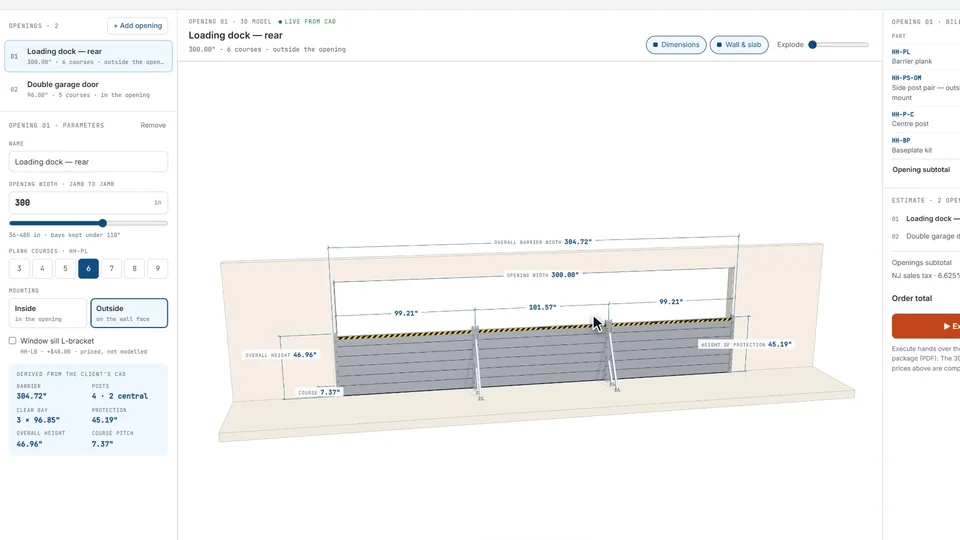960x540 pixels.
Task: Click the overall barrier width 304.72" label
Action: [543, 242]
